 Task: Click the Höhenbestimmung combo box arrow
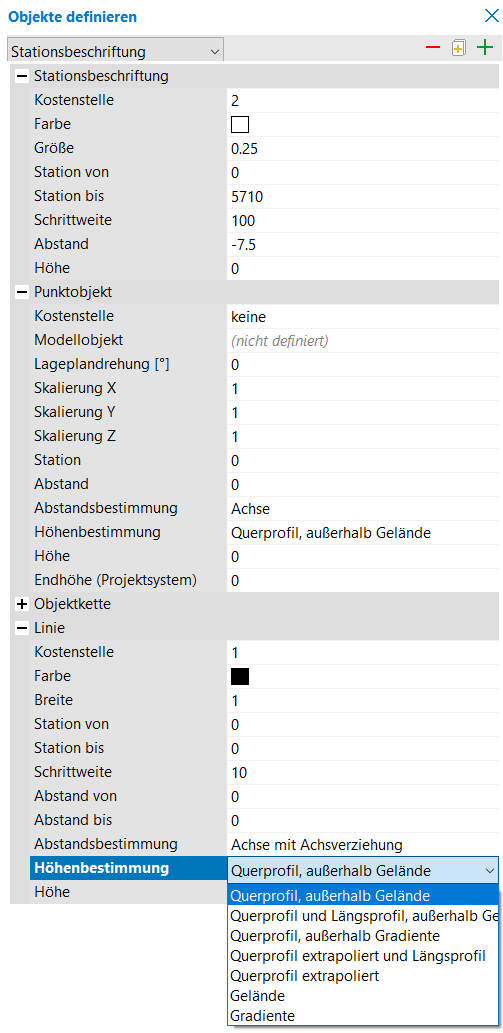pos(489,871)
